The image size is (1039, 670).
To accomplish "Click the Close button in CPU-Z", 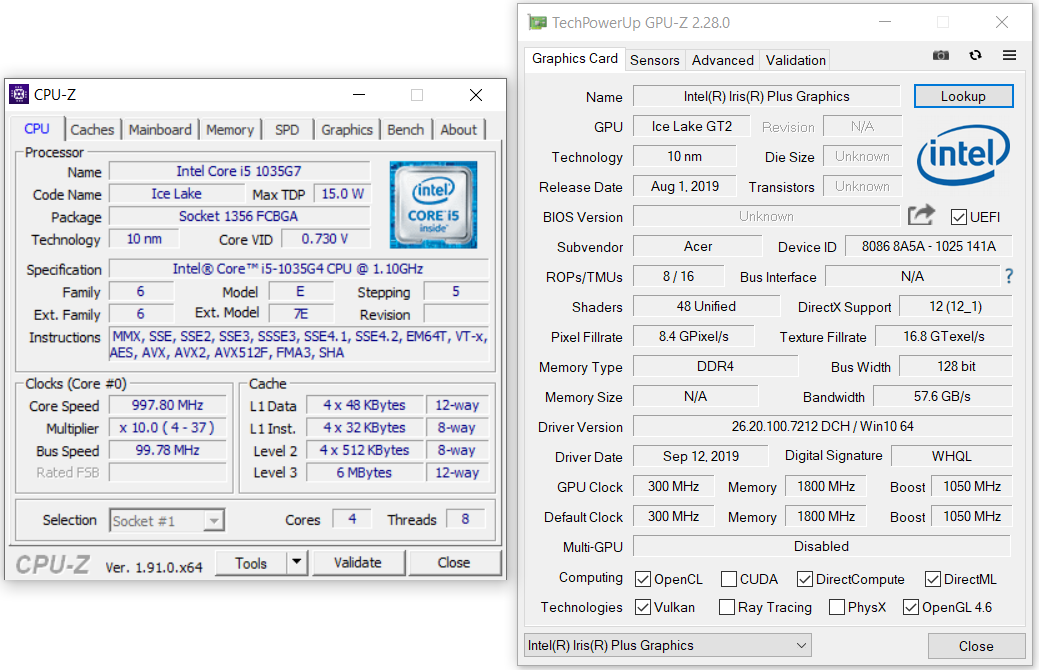I will (454, 563).
